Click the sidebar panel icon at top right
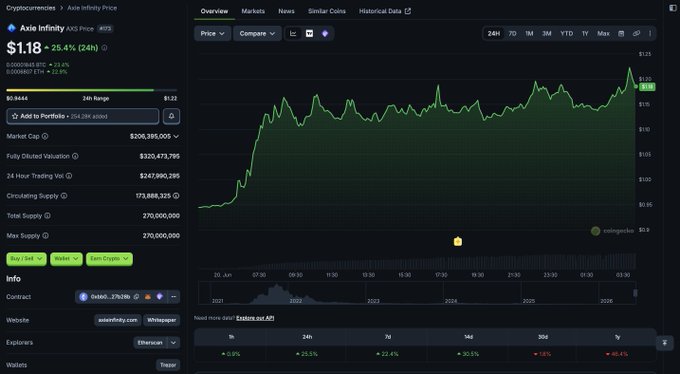Viewport: 680px width, 374px height. tap(673, 8)
